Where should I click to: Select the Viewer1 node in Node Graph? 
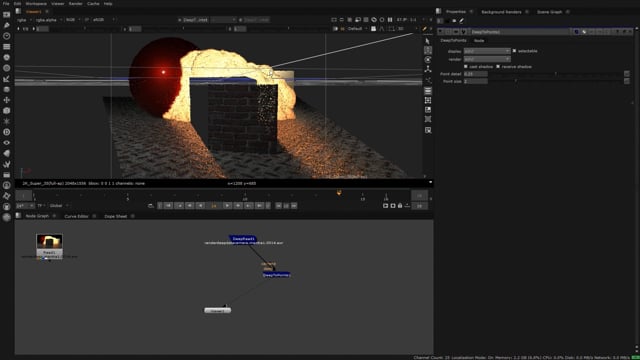[218, 311]
